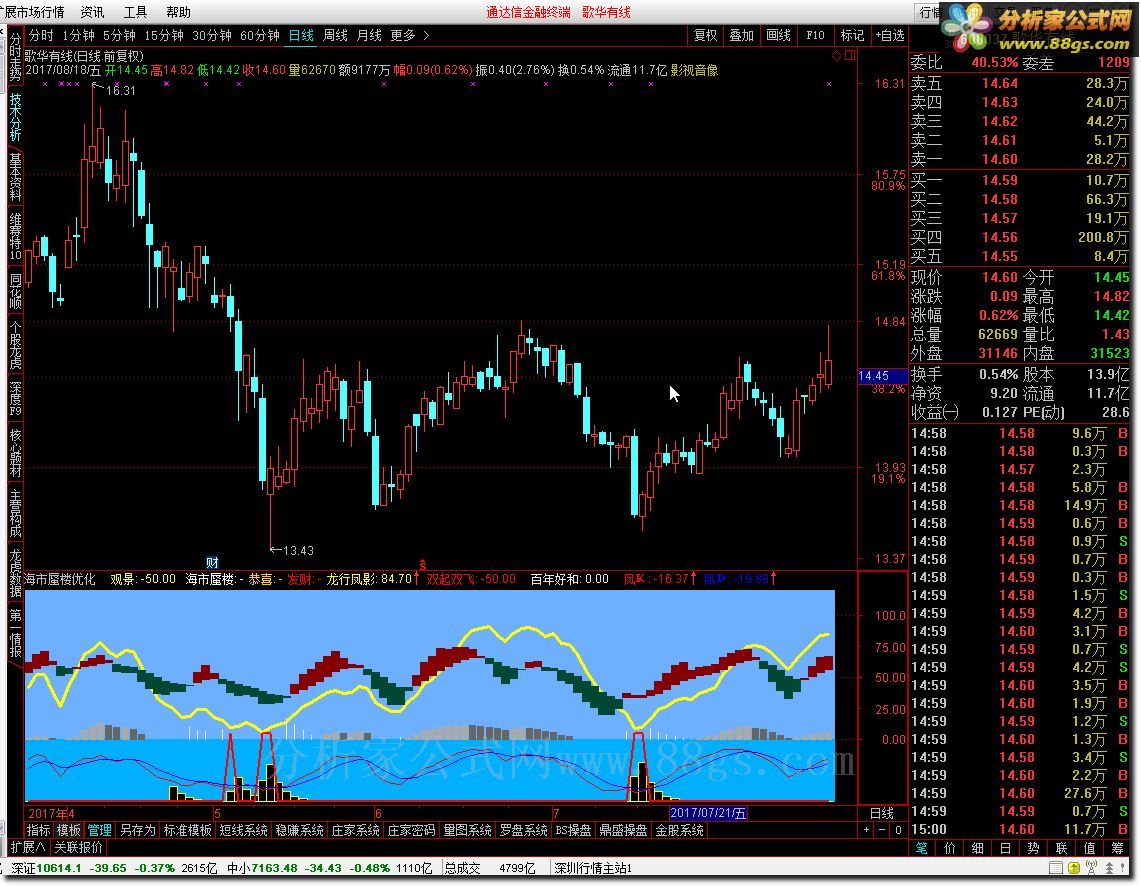
Task: Open the 细 detail tab
Action: [x=977, y=847]
